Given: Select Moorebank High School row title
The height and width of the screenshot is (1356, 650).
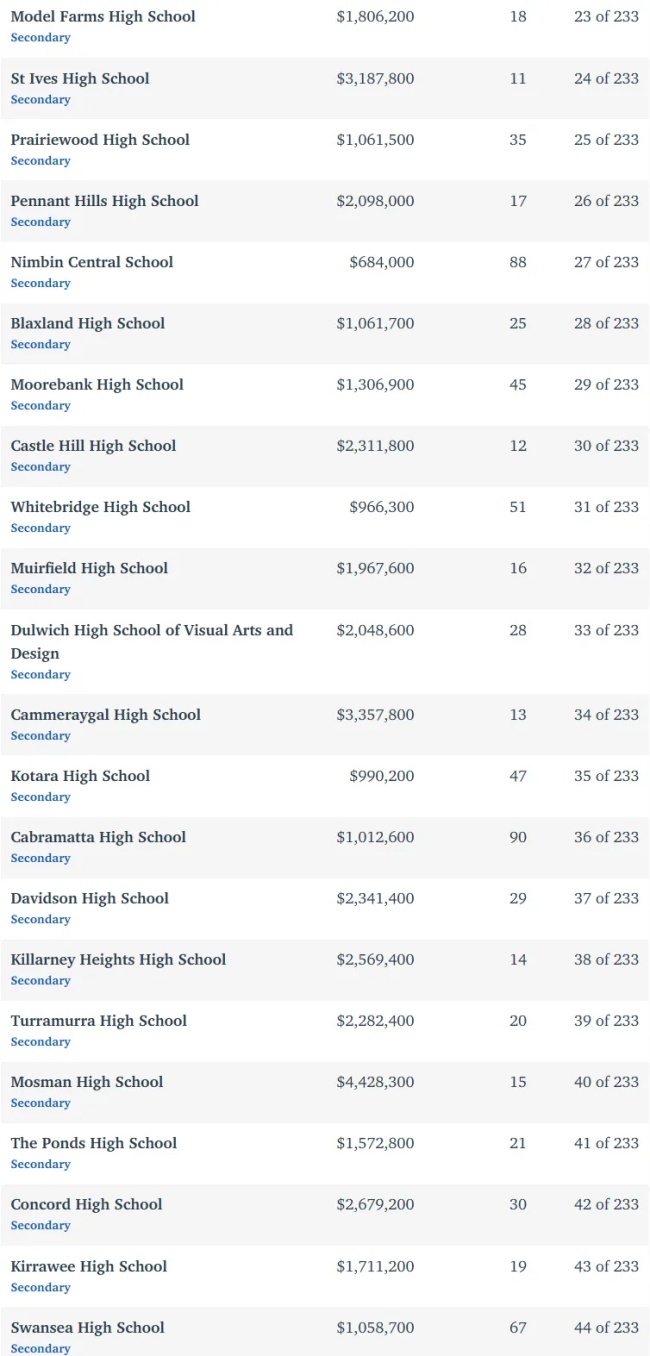Looking at the screenshot, I should point(97,384).
